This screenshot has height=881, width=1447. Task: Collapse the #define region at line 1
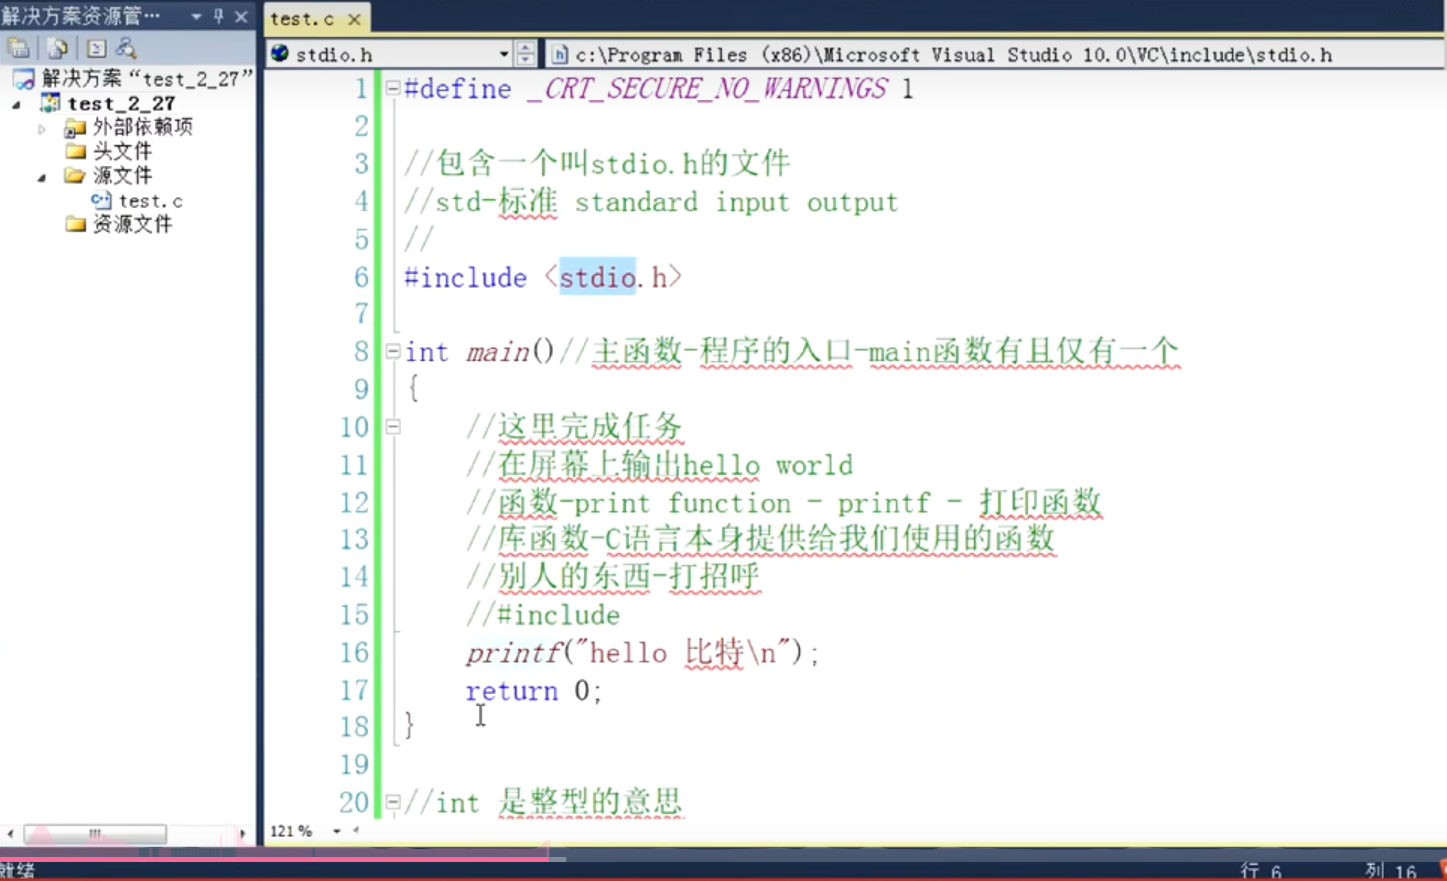pos(393,88)
